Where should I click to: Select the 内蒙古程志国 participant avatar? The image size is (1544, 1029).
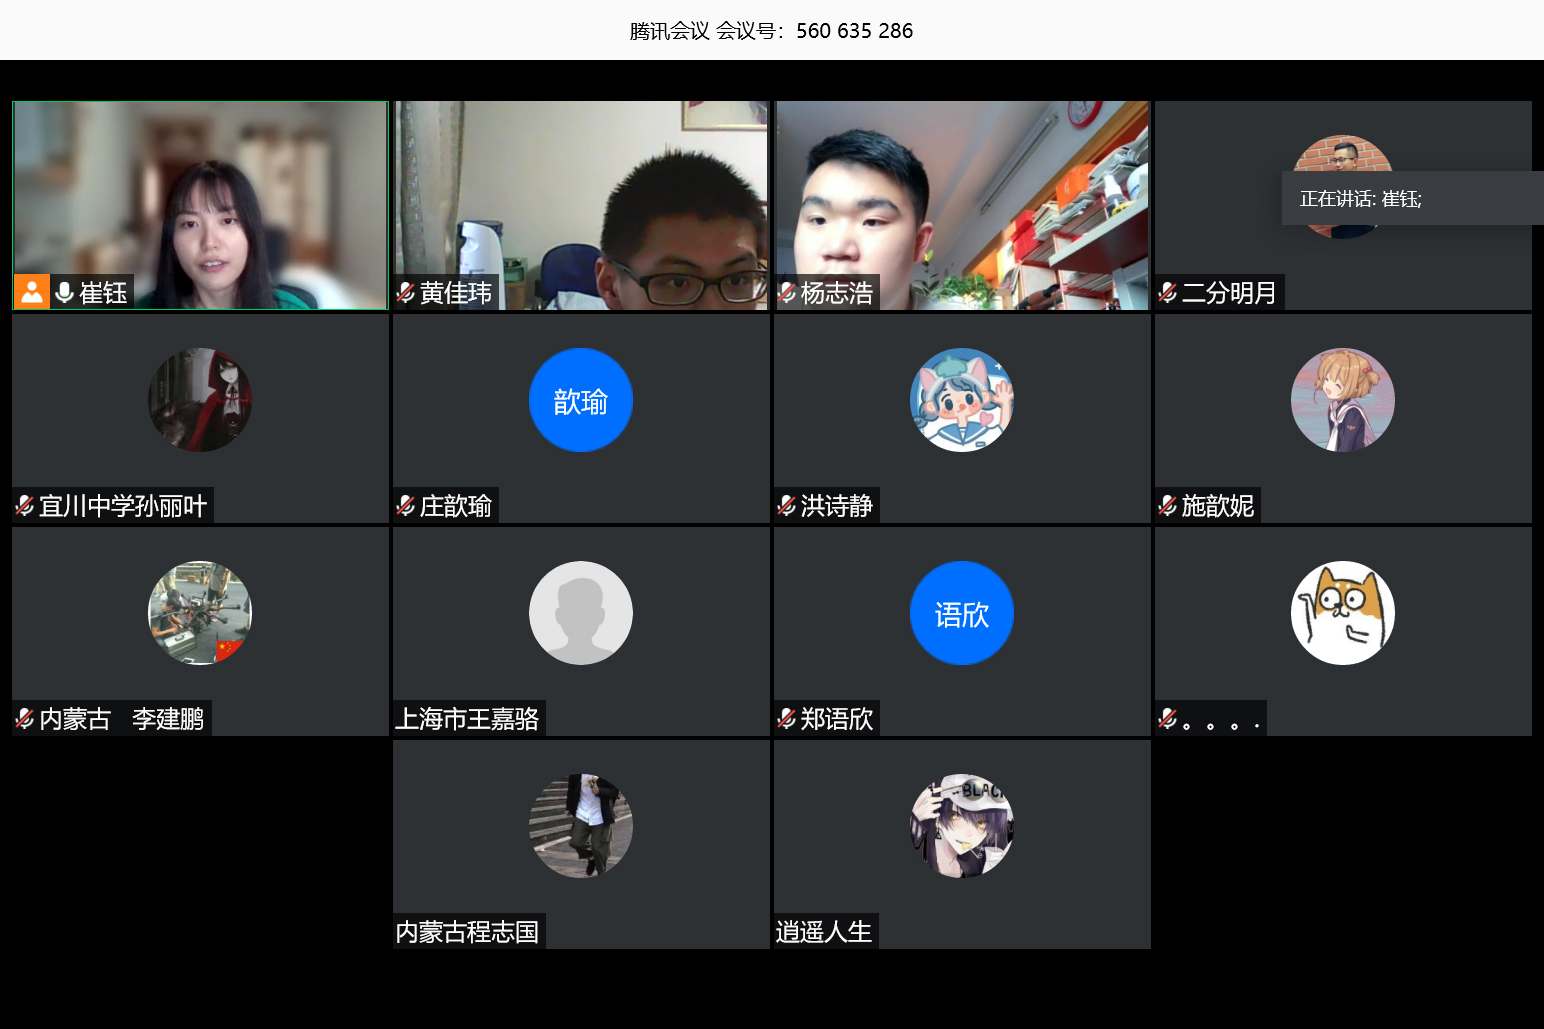click(581, 826)
